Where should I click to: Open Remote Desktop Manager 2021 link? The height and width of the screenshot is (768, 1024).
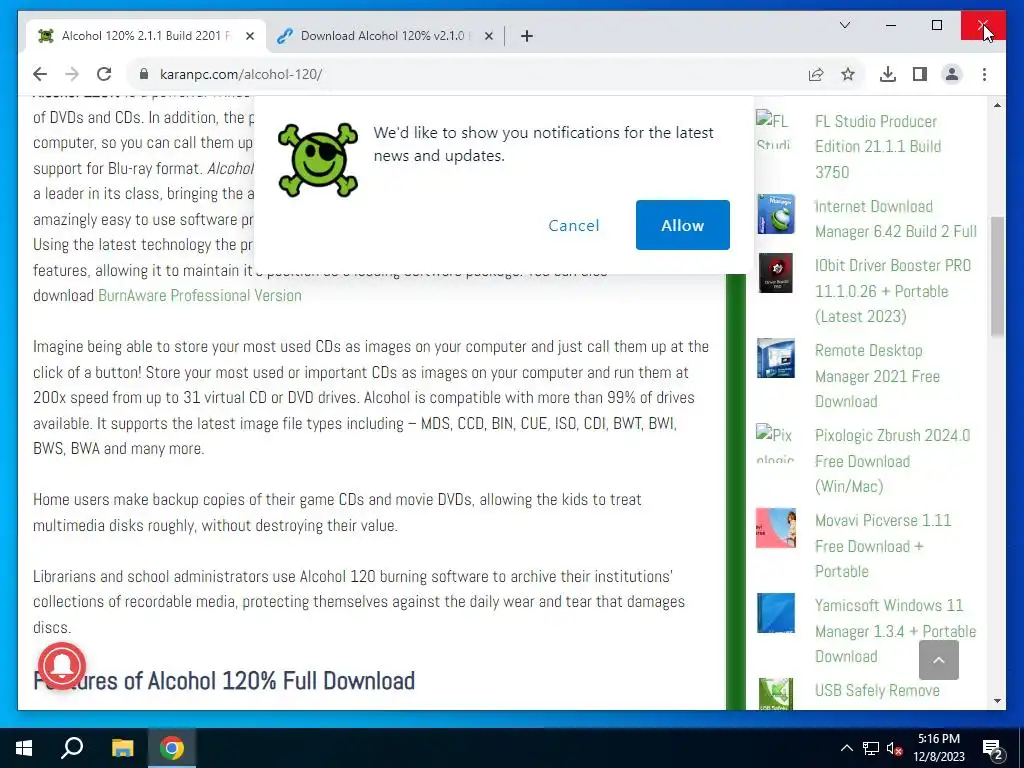877,376
